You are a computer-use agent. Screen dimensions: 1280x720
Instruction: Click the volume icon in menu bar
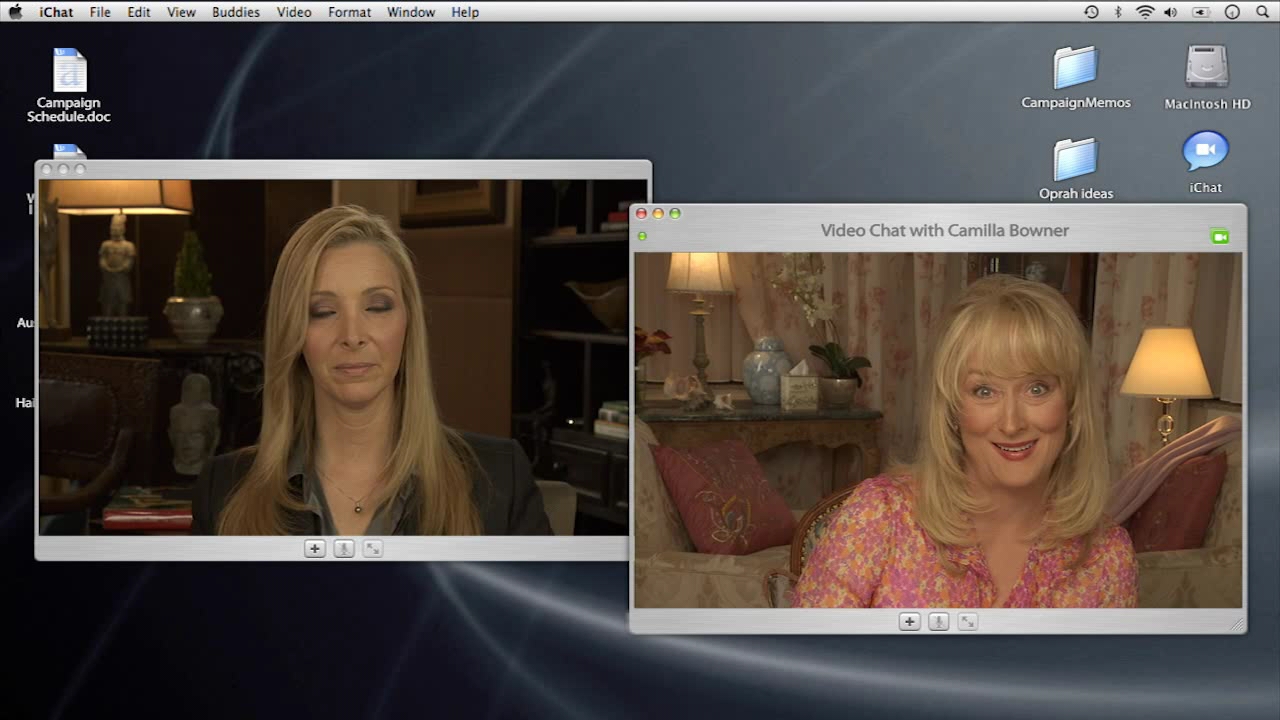pos(1171,12)
